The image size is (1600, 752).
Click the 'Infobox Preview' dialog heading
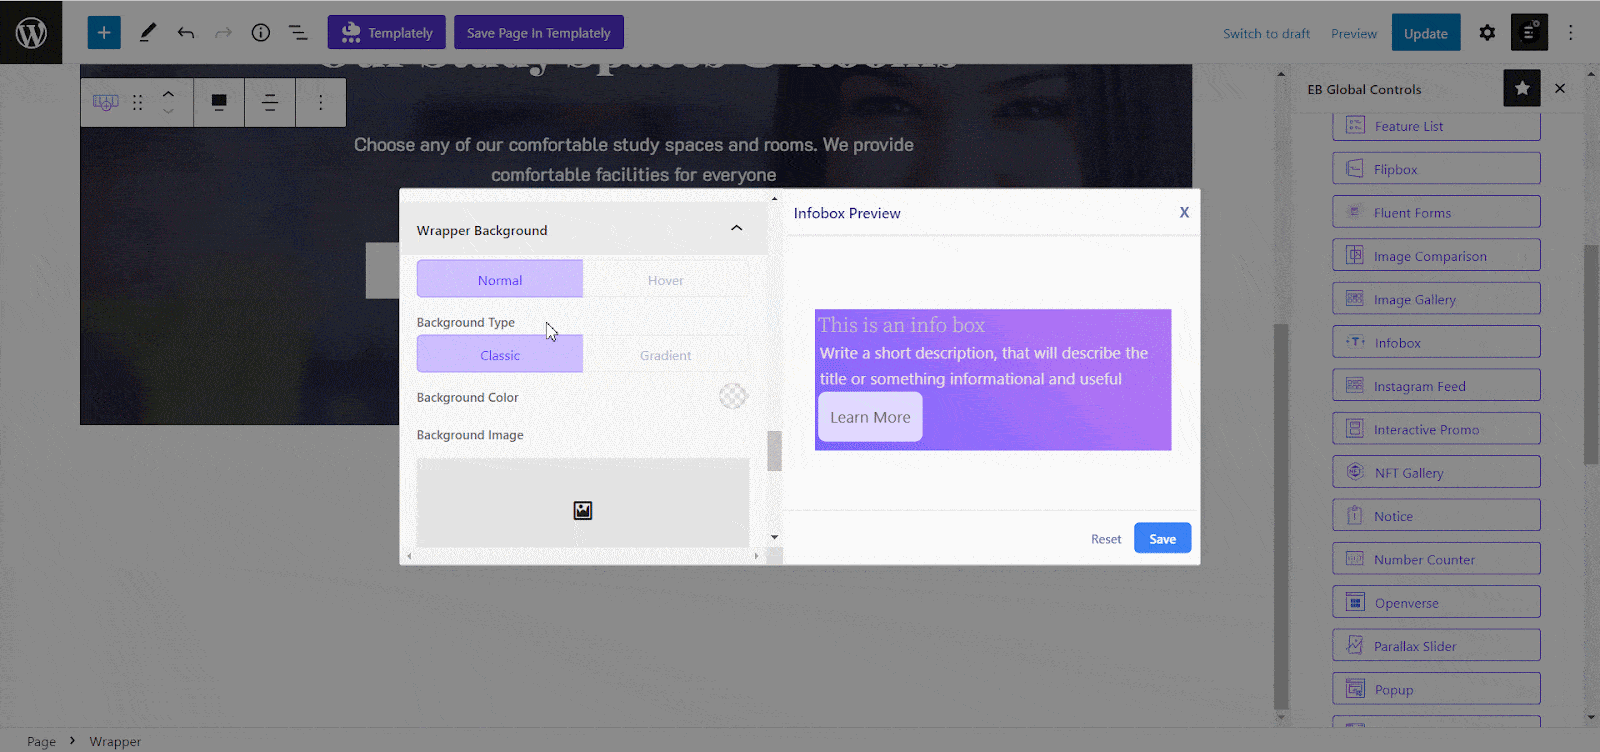[x=847, y=213]
